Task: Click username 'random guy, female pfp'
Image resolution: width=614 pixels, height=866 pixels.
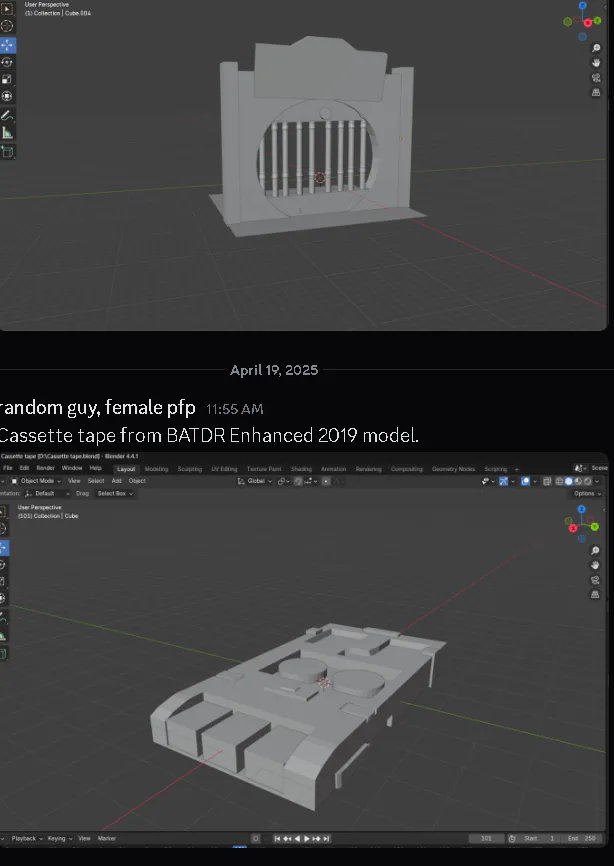Action: tap(97, 408)
